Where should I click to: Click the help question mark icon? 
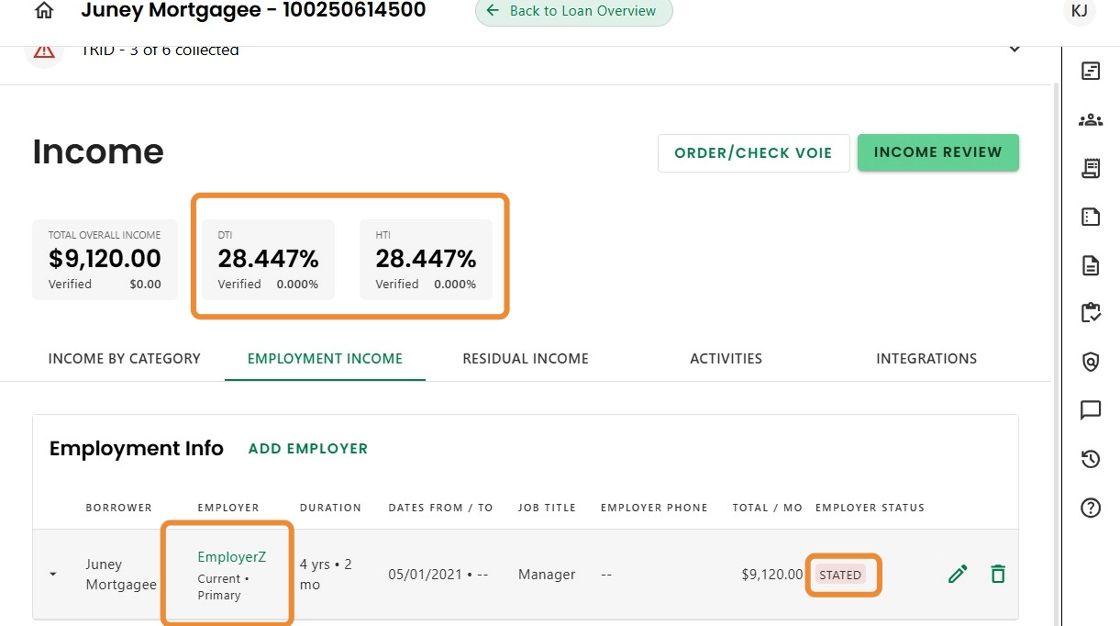pyautogui.click(x=1090, y=508)
